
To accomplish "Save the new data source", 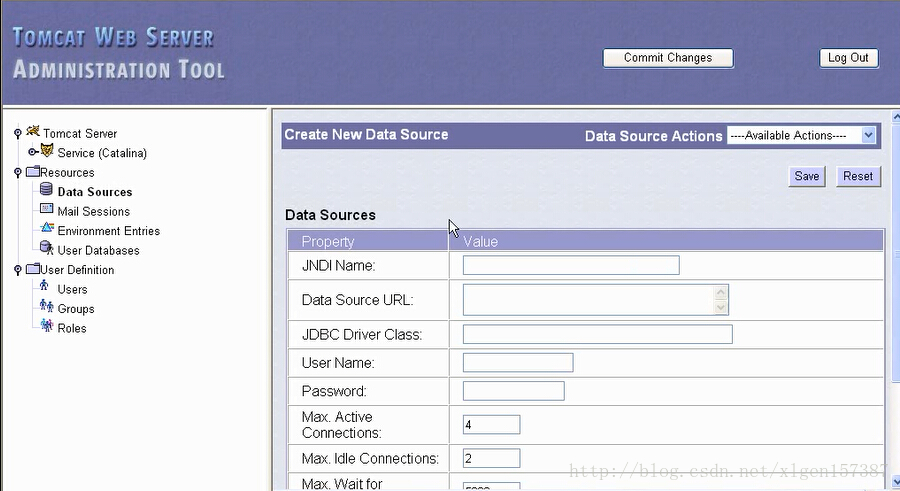I will [x=806, y=176].
